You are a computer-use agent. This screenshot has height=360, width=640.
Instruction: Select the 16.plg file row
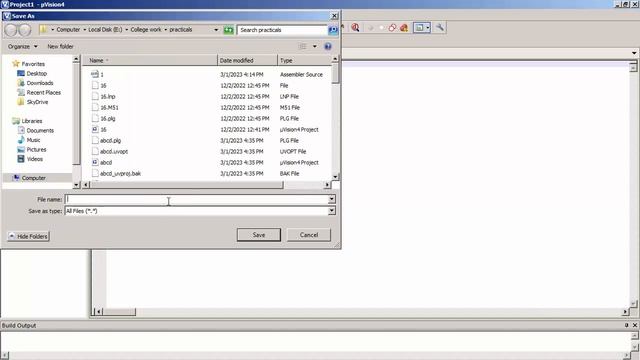pyautogui.click(x=207, y=118)
